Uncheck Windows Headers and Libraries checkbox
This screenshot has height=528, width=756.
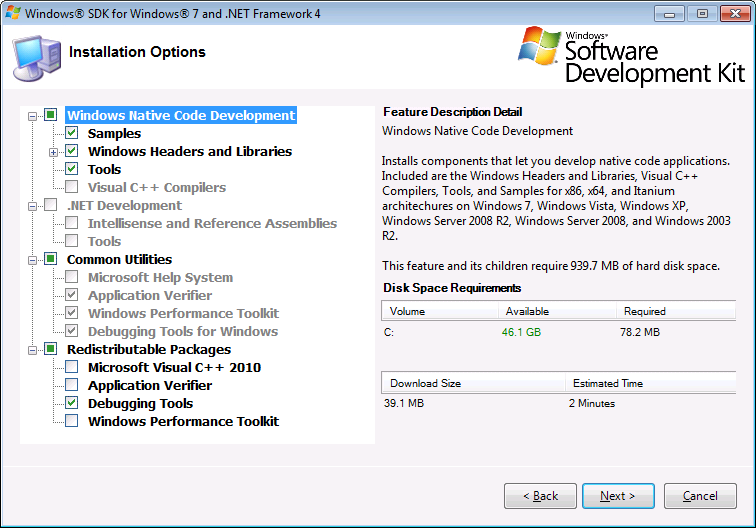72,151
